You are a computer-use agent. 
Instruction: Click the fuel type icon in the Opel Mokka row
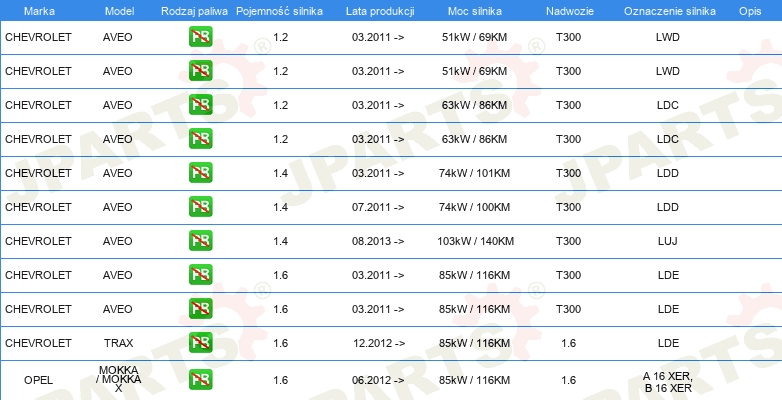click(200, 380)
